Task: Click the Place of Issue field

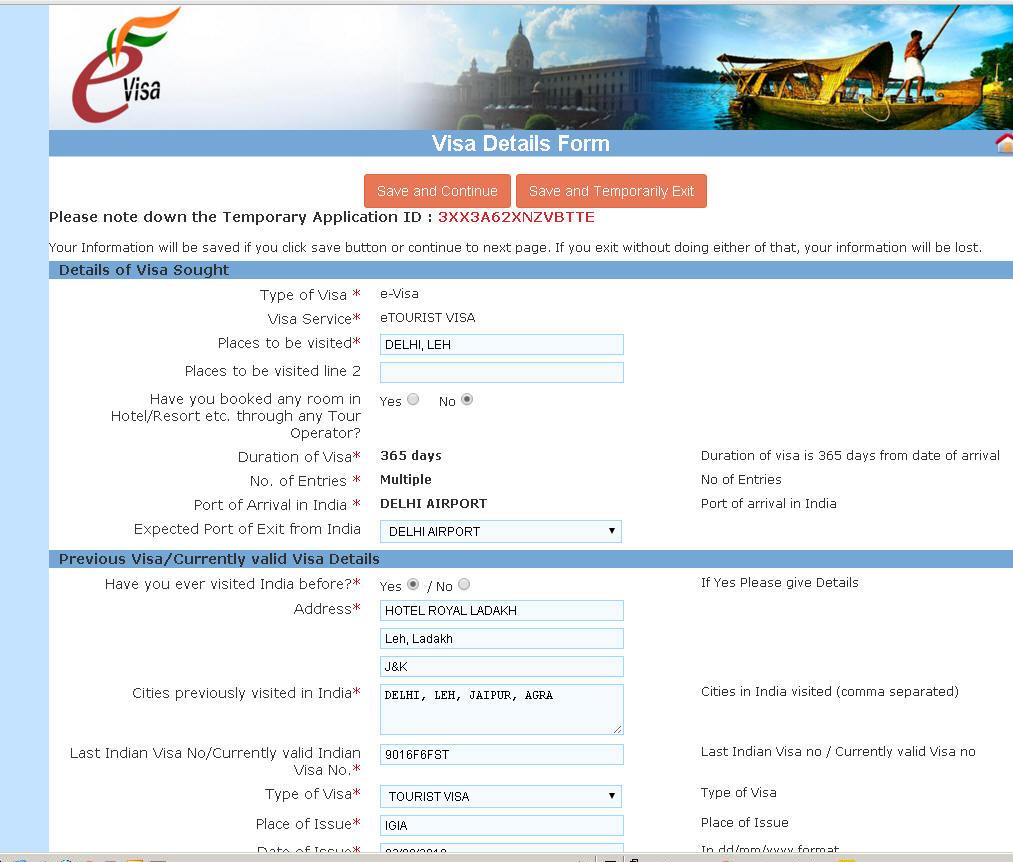Action: [501, 825]
